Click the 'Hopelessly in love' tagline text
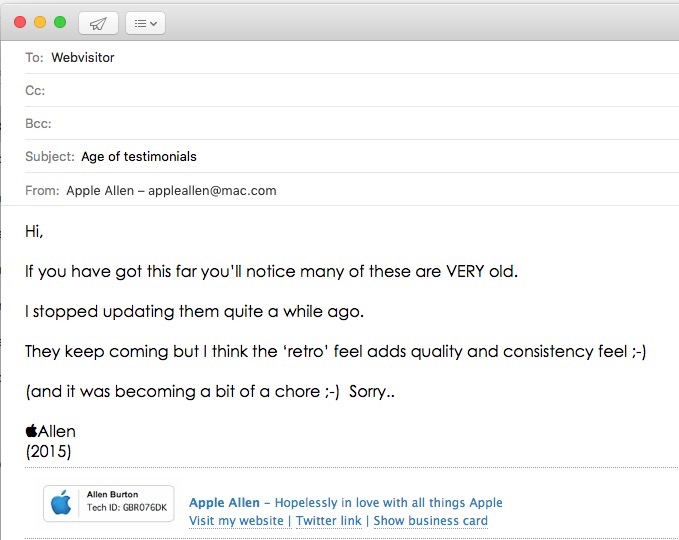Screen dimensions: 679x540 tap(389, 503)
